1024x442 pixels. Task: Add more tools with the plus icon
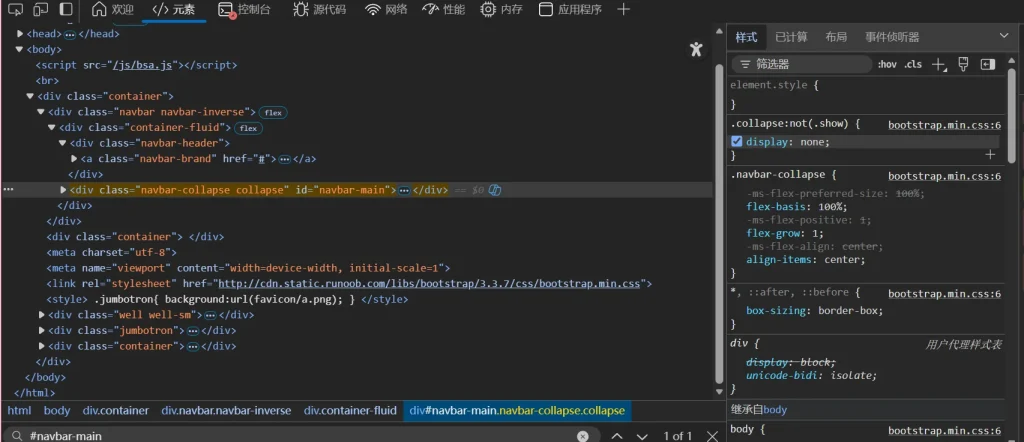624,10
